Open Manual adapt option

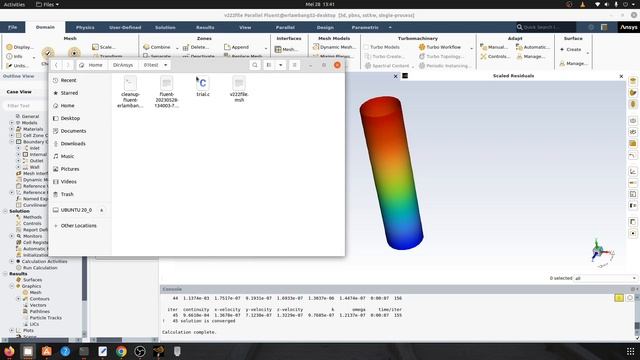click(x=494, y=47)
